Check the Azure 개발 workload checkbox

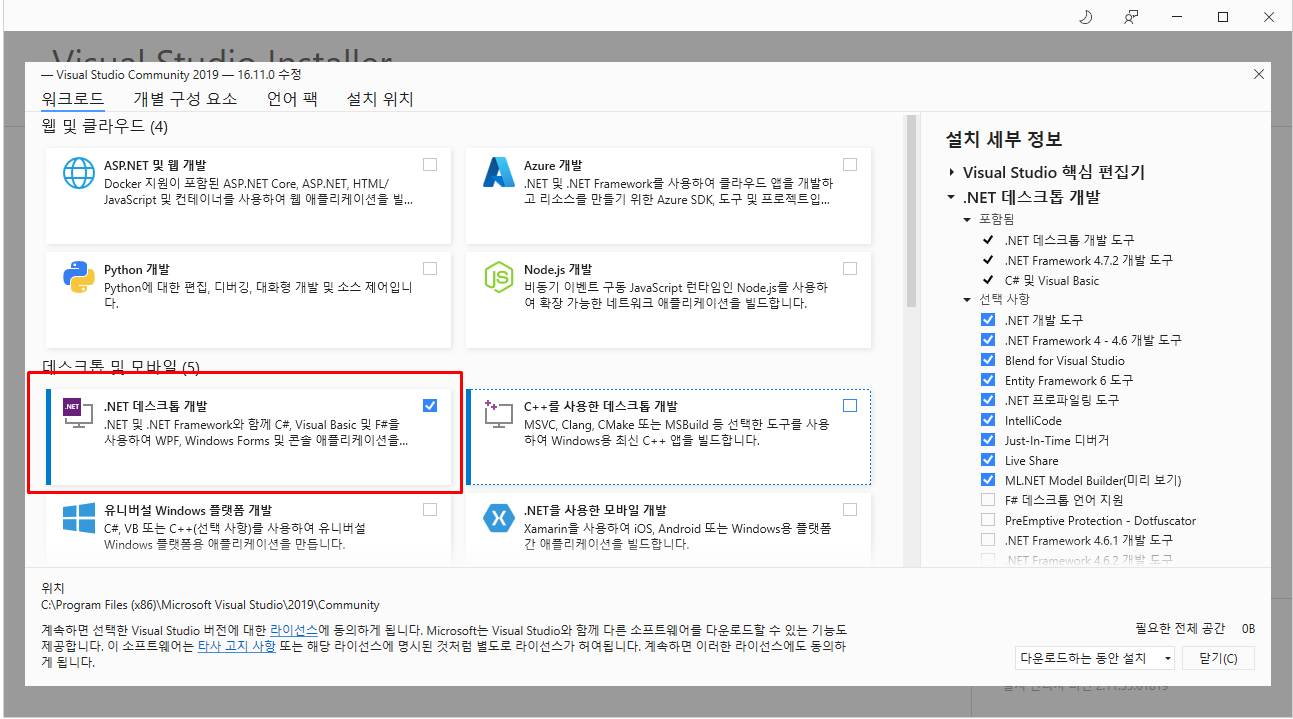click(x=850, y=164)
